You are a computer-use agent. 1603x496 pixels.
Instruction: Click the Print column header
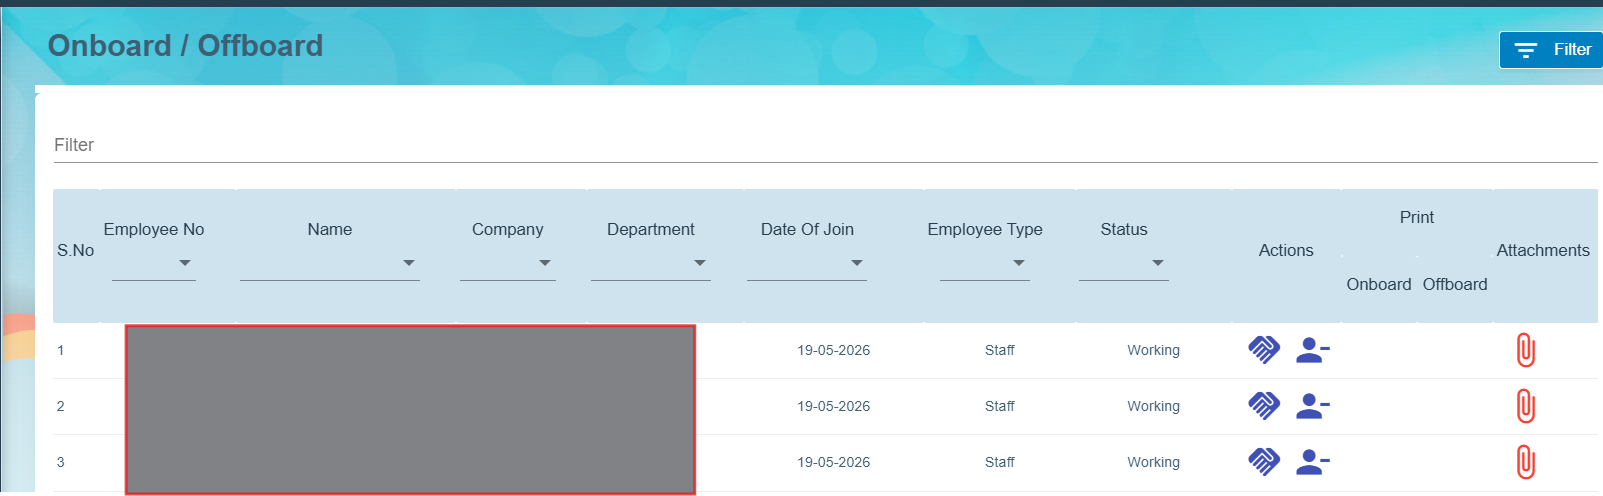coord(1417,217)
